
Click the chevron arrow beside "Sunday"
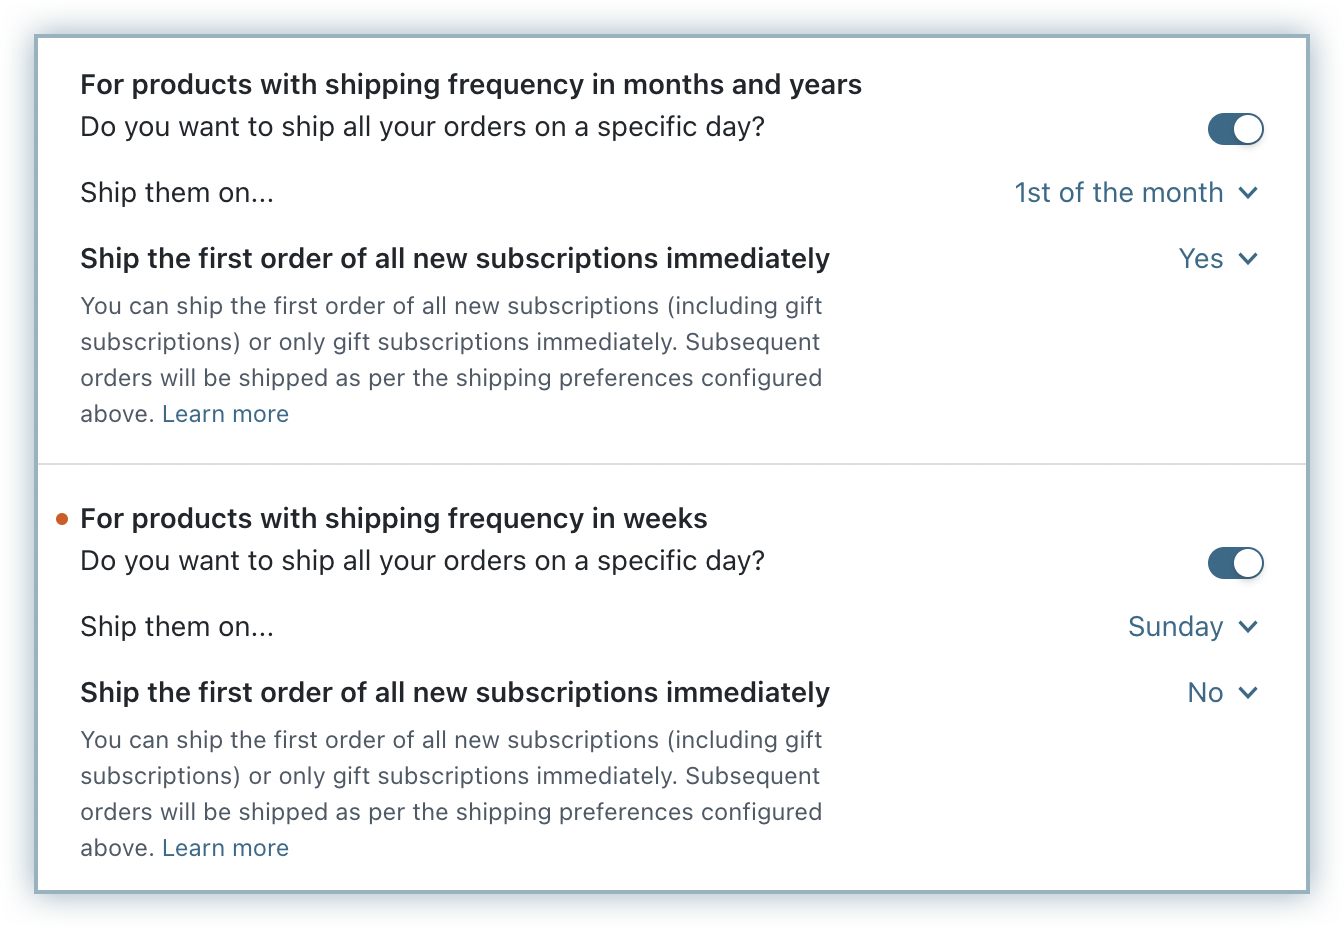pyautogui.click(x=1248, y=627)
